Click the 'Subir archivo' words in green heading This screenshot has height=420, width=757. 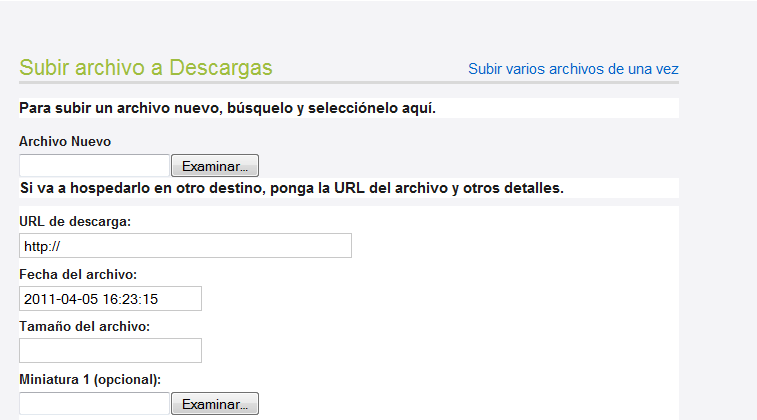82,68
